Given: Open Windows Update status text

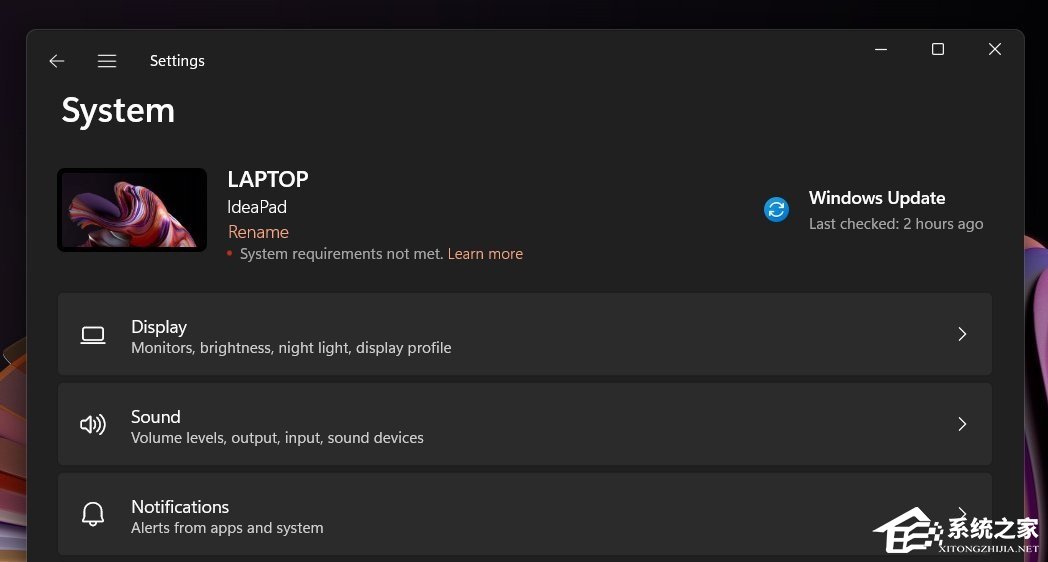Looking at the screenshot, I should pyautogui.click(x=877, y=198).
